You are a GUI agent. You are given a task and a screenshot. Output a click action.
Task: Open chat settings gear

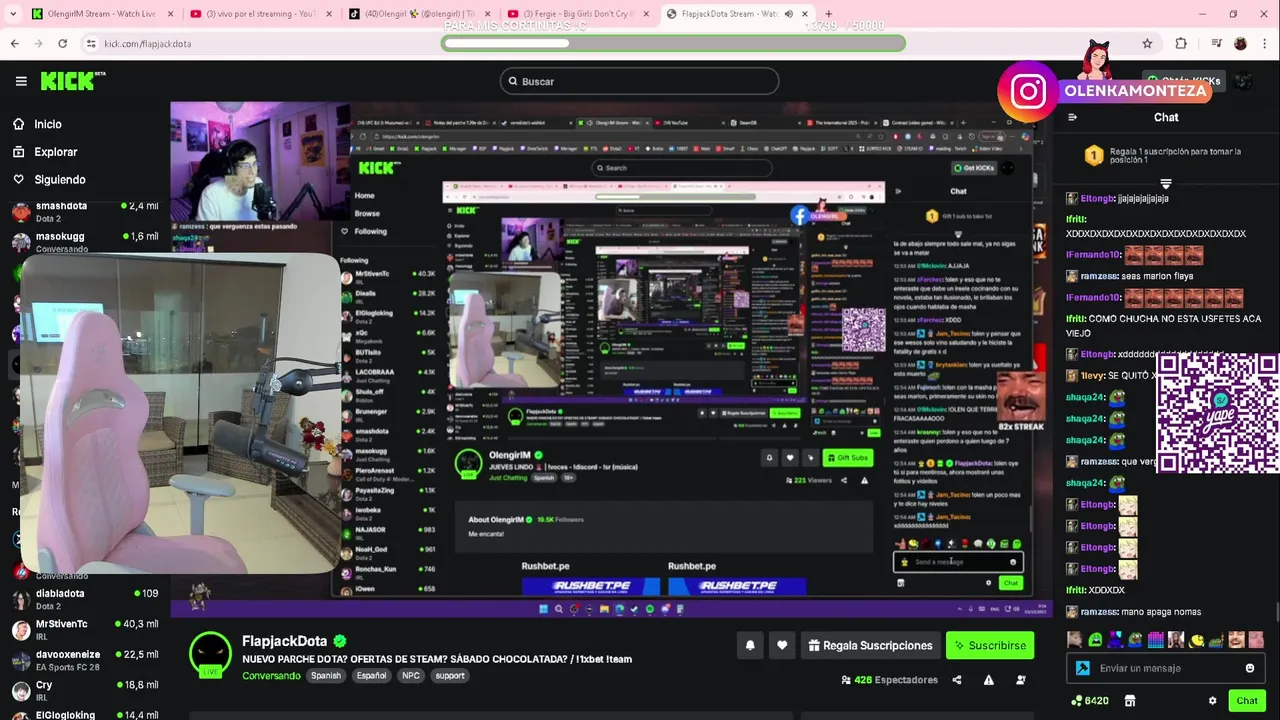(1213, 701)
